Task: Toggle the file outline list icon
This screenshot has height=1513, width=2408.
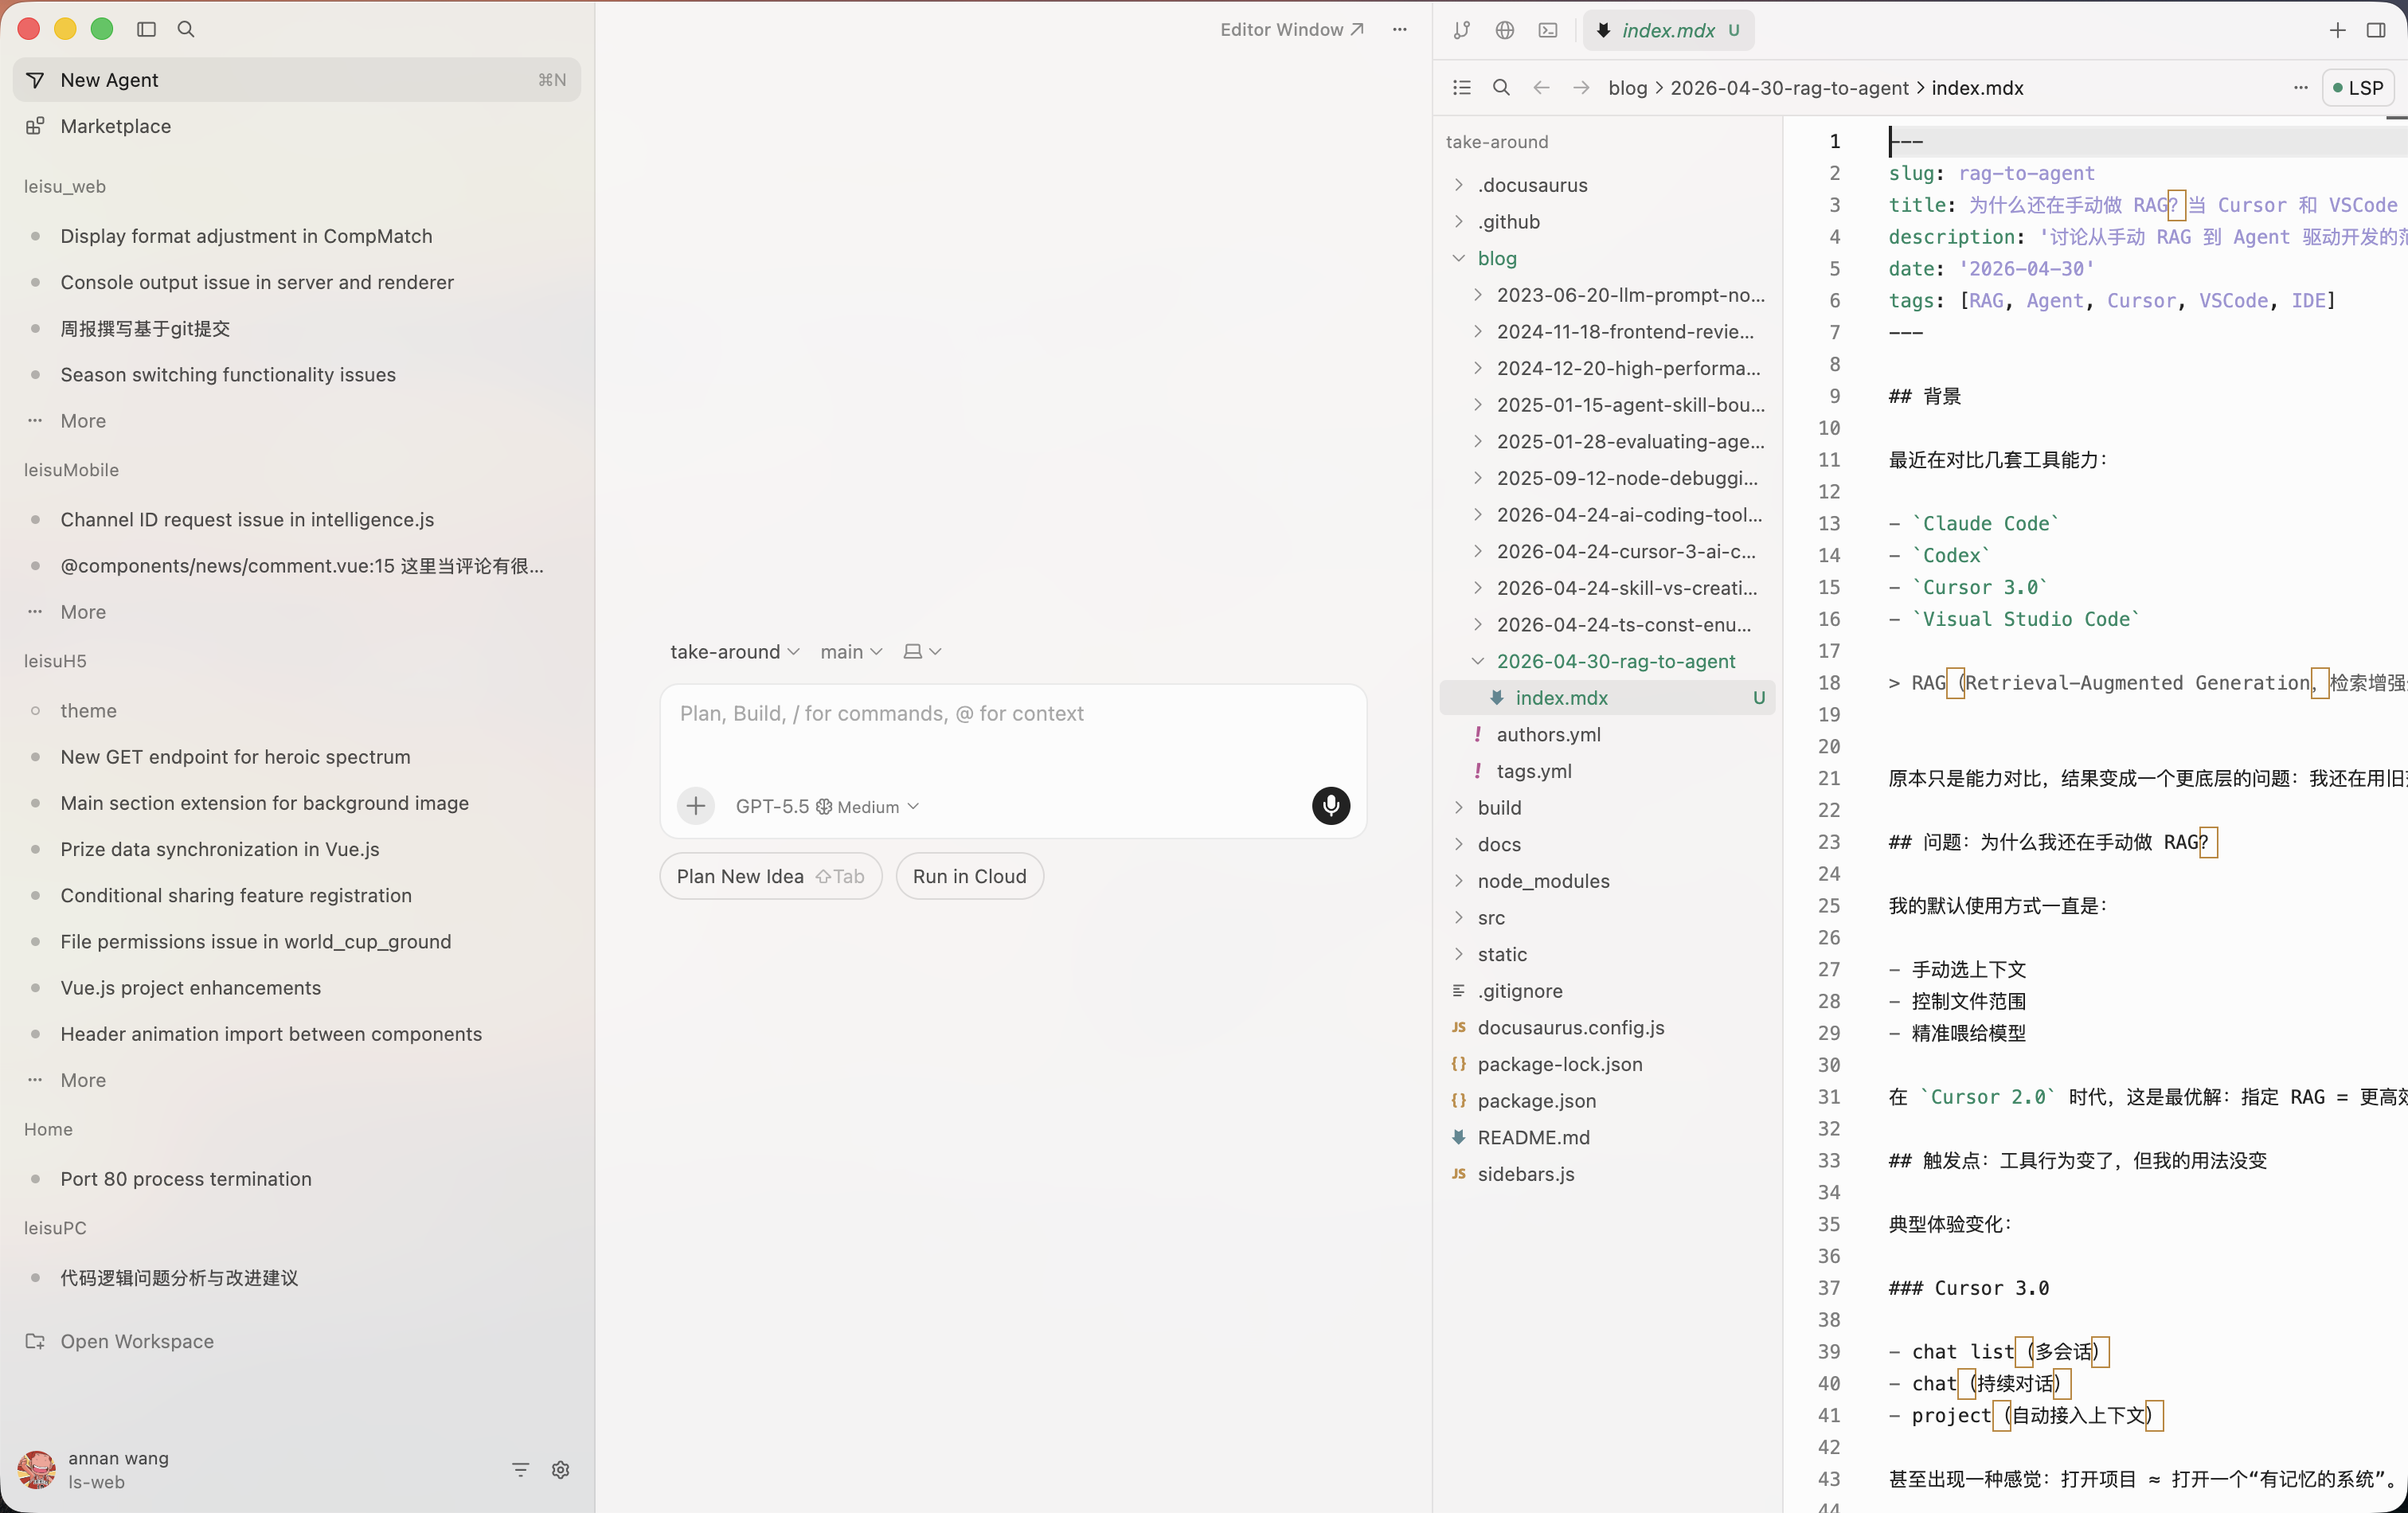Action: (x=1462, y=88)
